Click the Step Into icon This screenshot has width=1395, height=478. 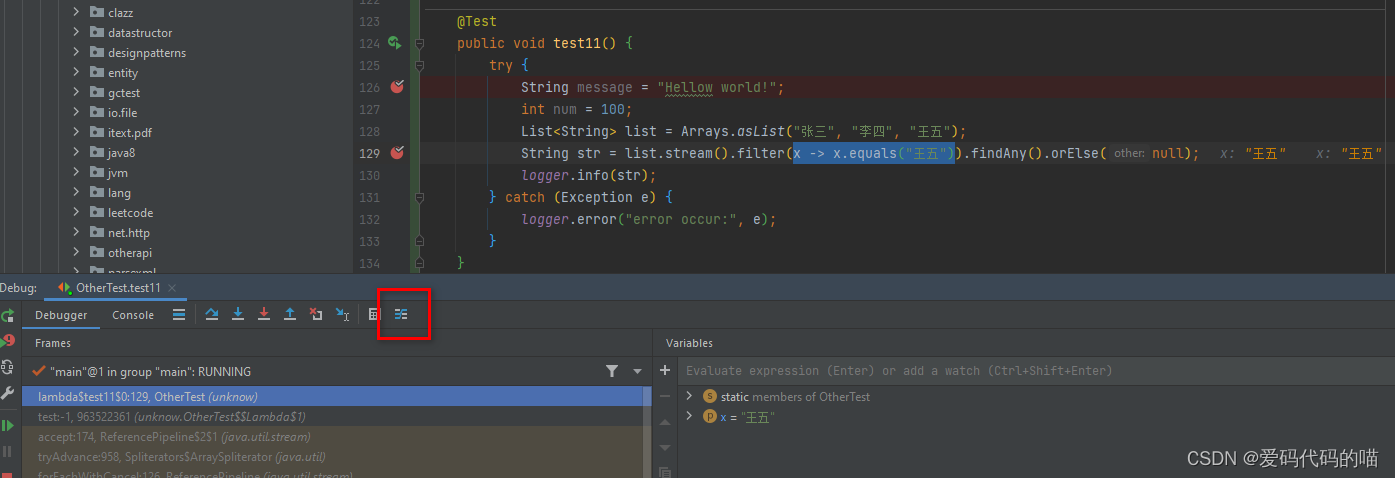point(238,314)
